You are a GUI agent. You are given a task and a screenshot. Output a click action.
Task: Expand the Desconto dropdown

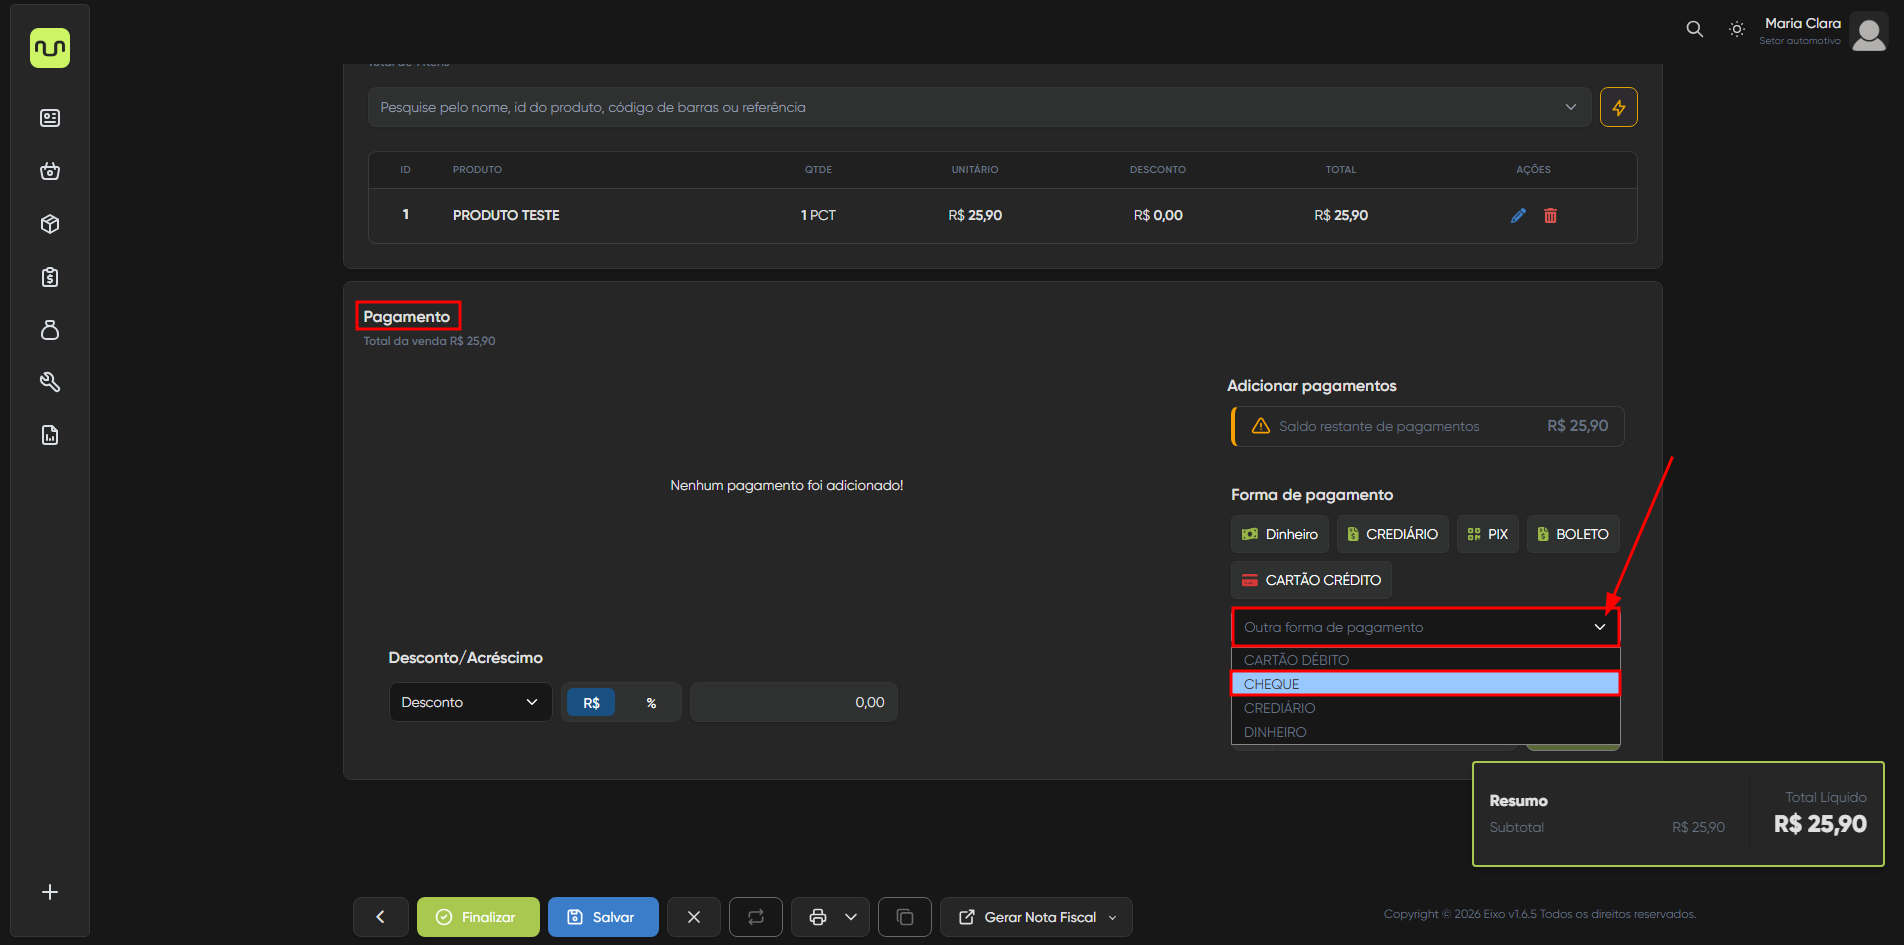[470, 702]
